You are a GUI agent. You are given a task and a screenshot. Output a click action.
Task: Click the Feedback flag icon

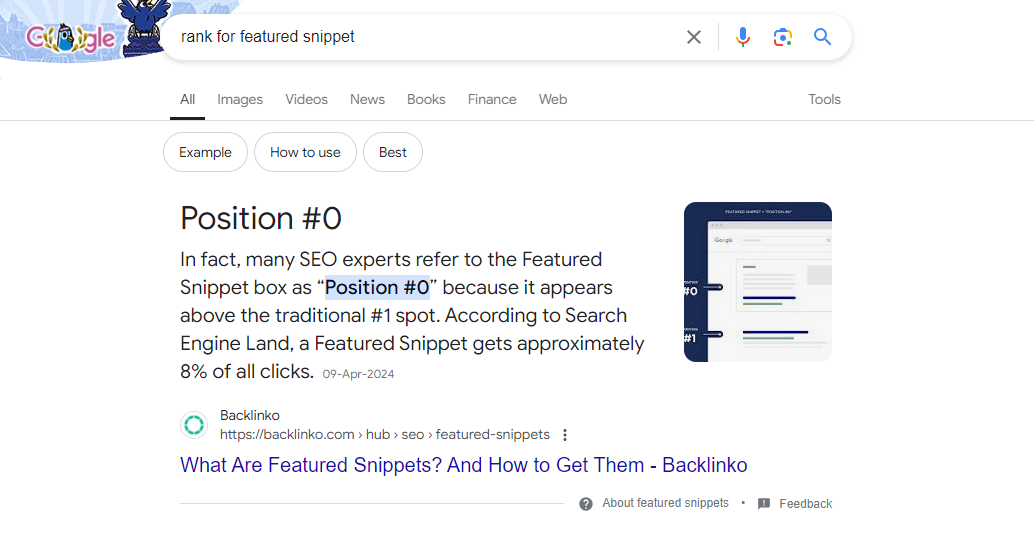[764, 504]
